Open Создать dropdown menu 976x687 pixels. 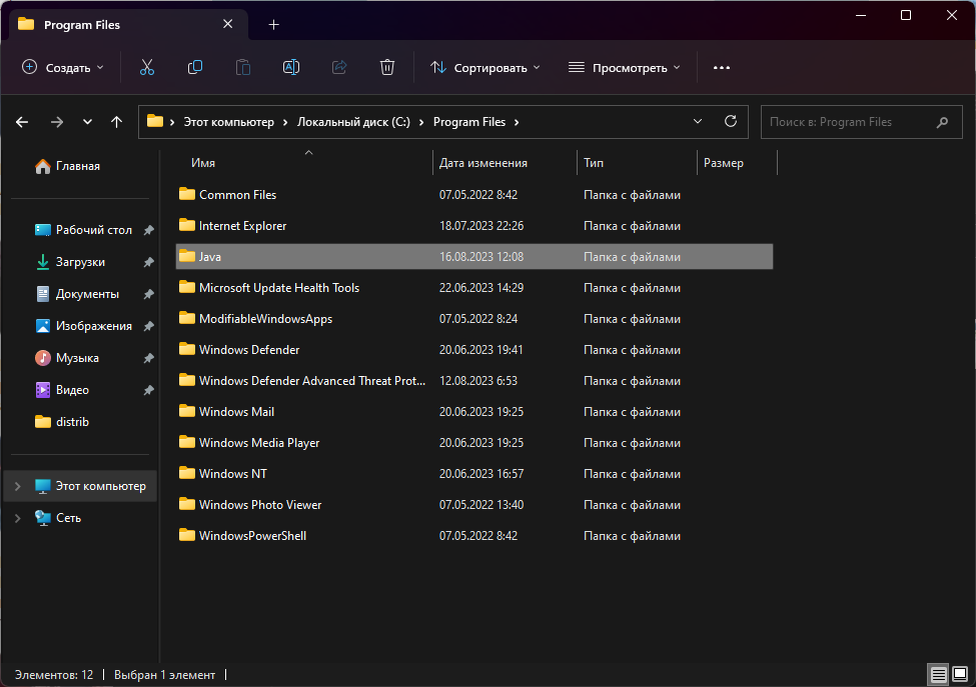coord(62,67)
